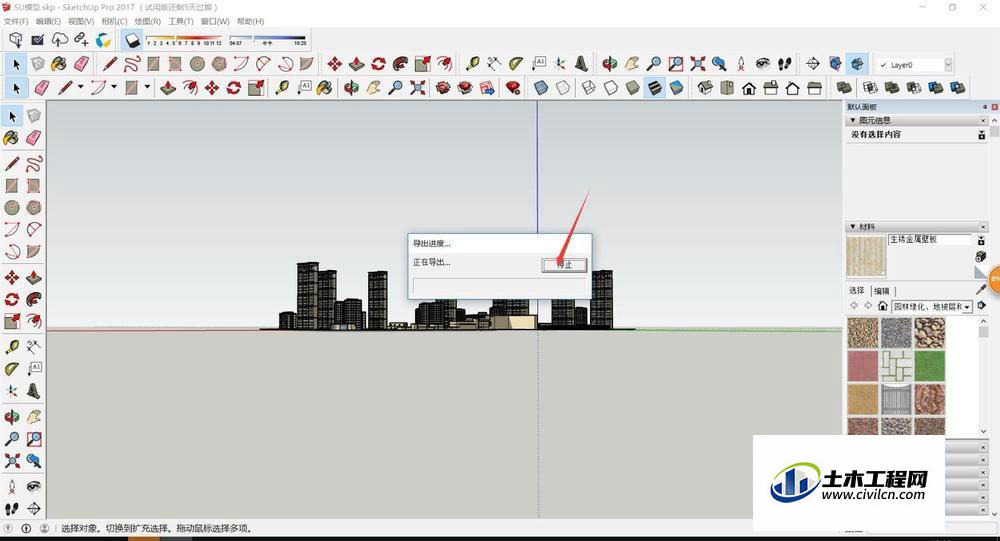Select the Section Plane tool in horizontal toolbar
This screenshot has width=1000, height=541.
point(812,64)
